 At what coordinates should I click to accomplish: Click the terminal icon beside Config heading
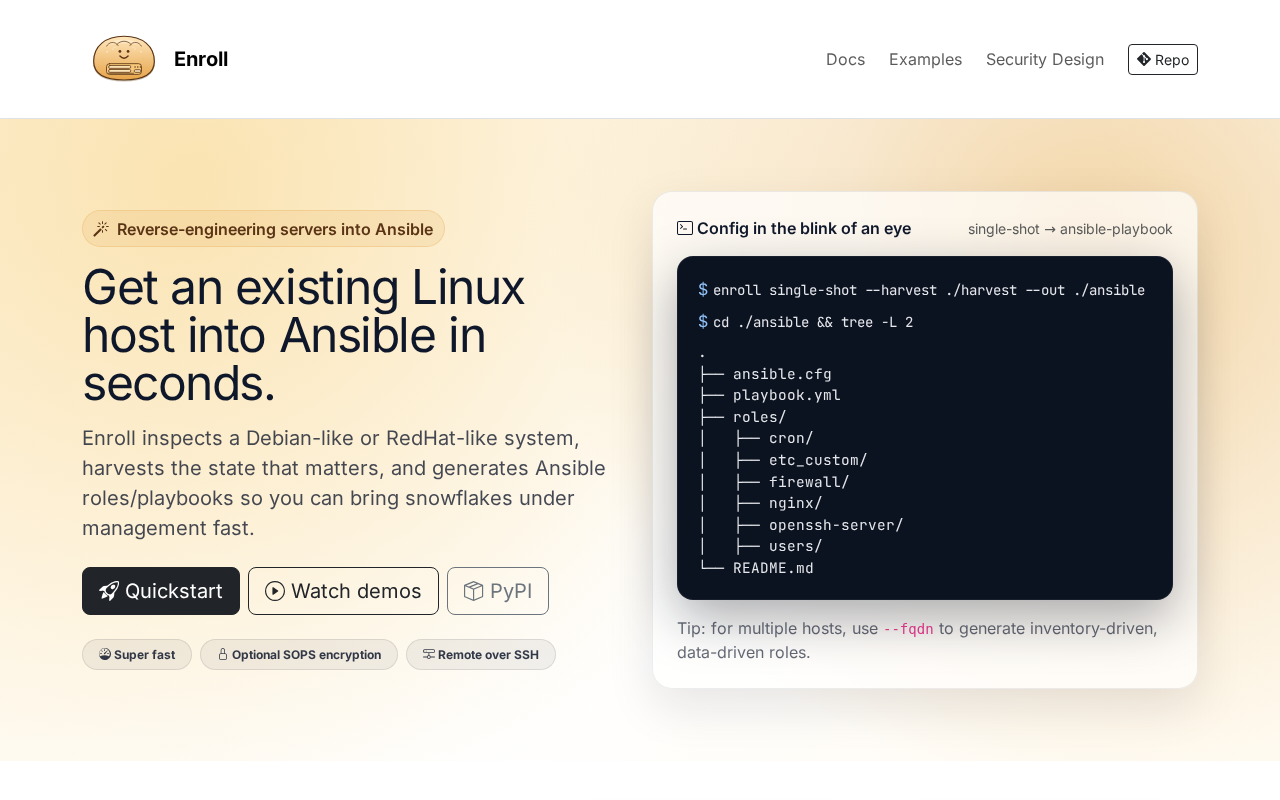(683, 227)
